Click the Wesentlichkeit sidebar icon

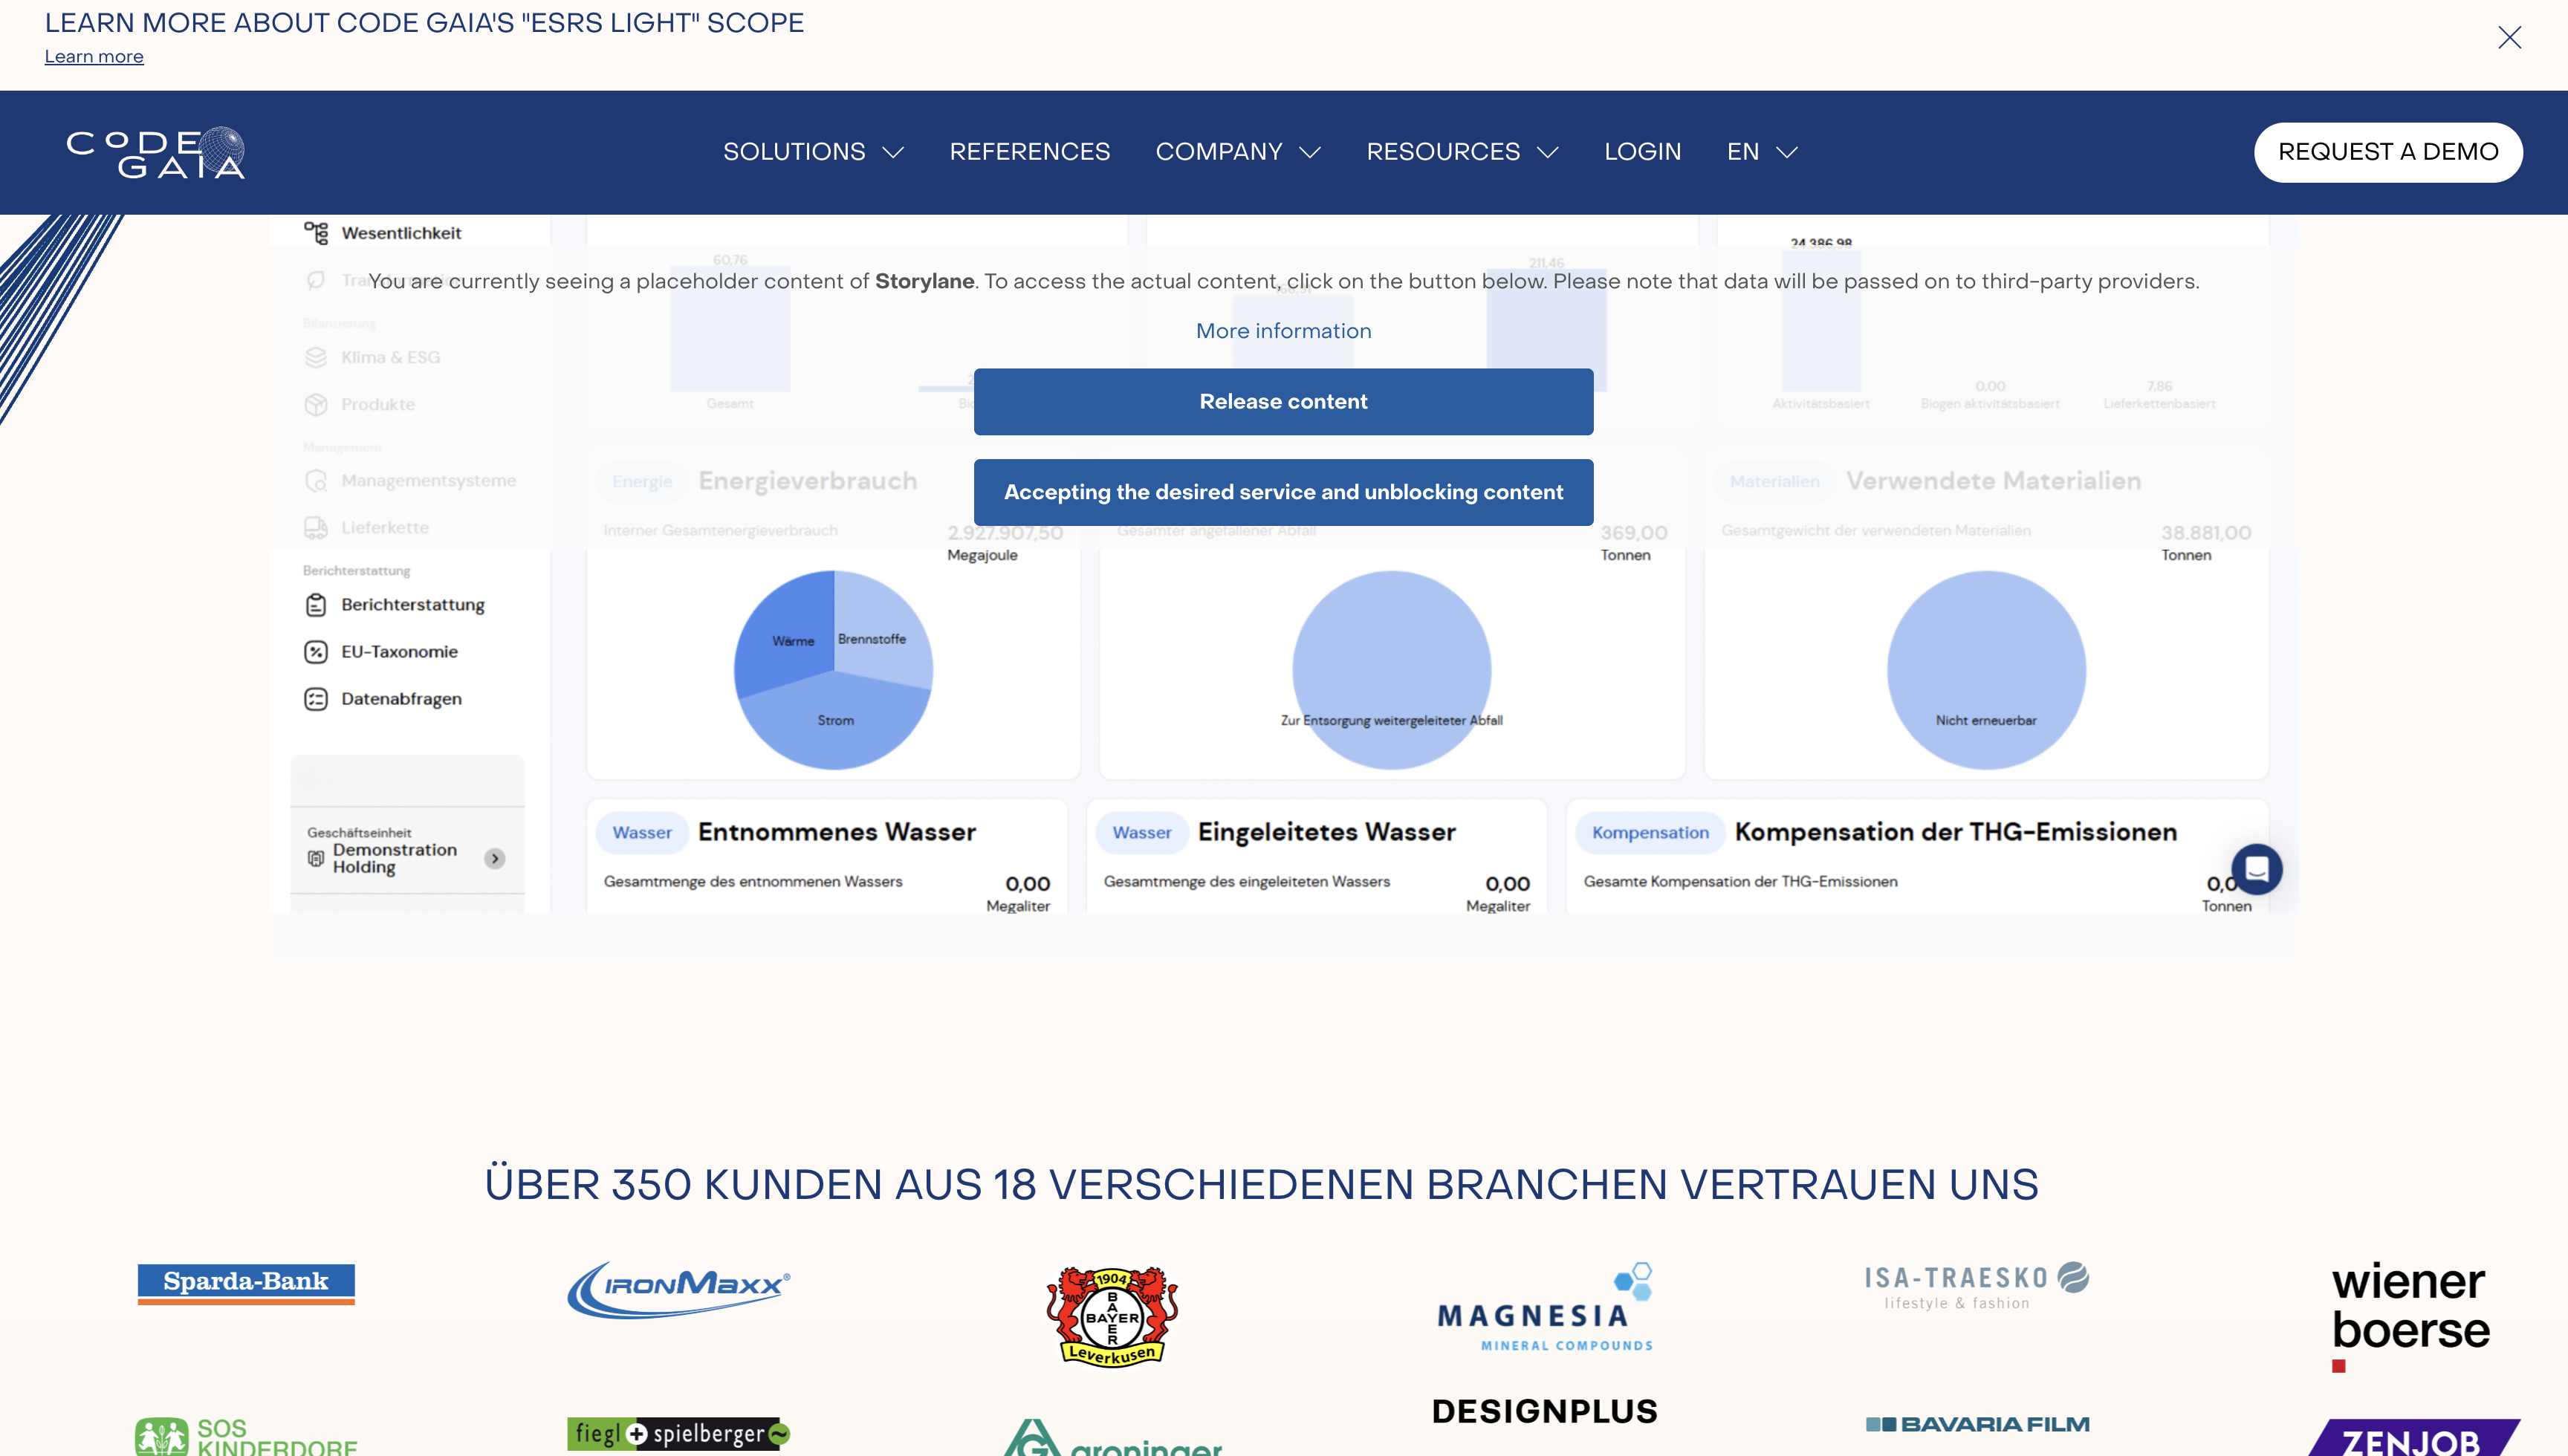(316, 233)
